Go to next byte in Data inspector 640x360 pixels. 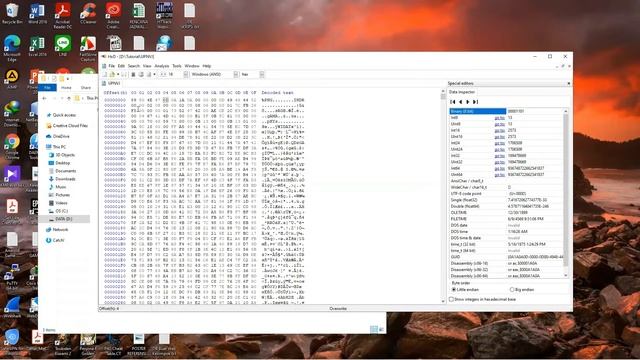pos(468,102)
